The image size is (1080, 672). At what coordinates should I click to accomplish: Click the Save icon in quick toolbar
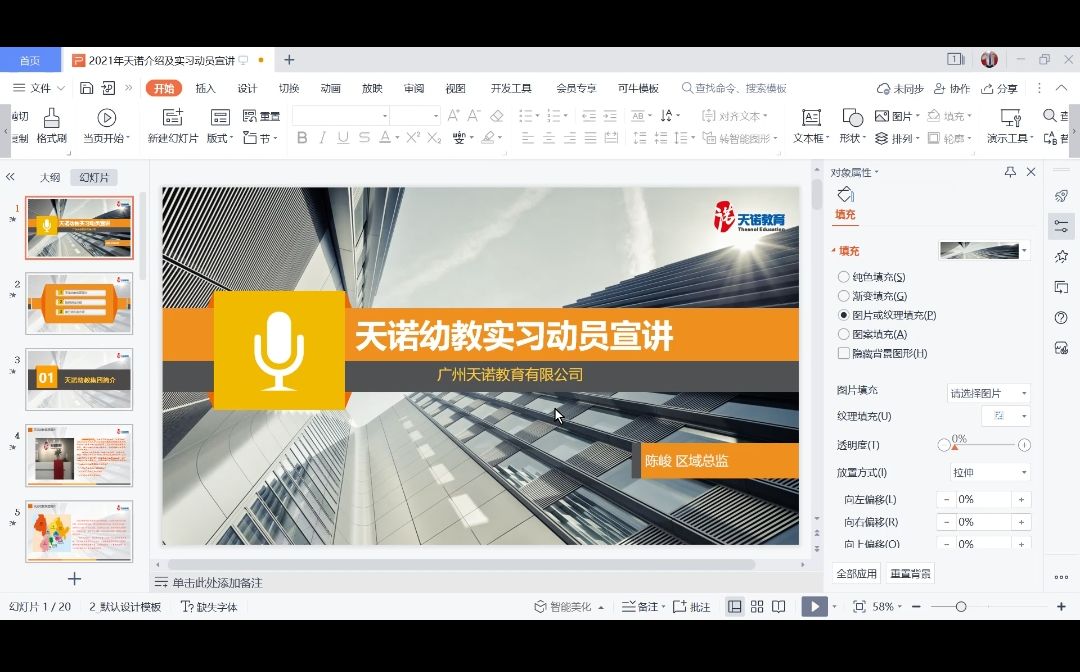(x=87, y=88)
